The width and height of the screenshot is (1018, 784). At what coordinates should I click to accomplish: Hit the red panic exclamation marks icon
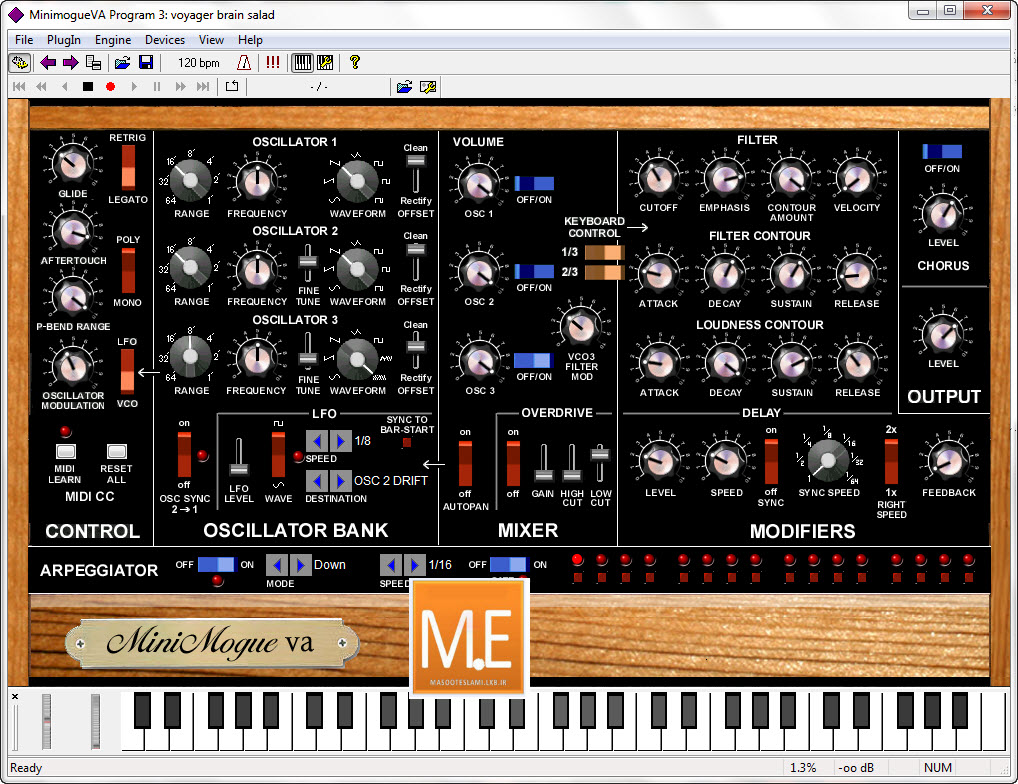[273, 62]
